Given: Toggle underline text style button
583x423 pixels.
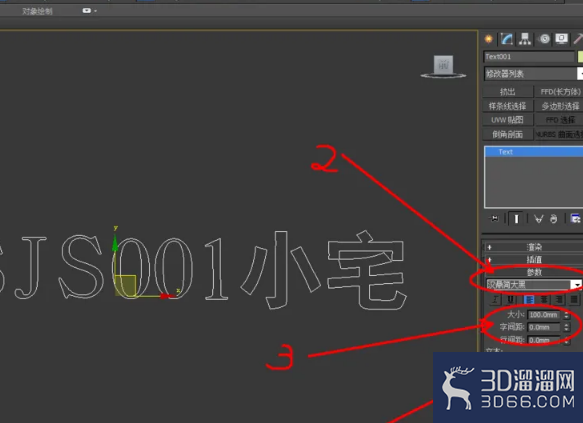Looking at the screenshot, I should (510, 300).
